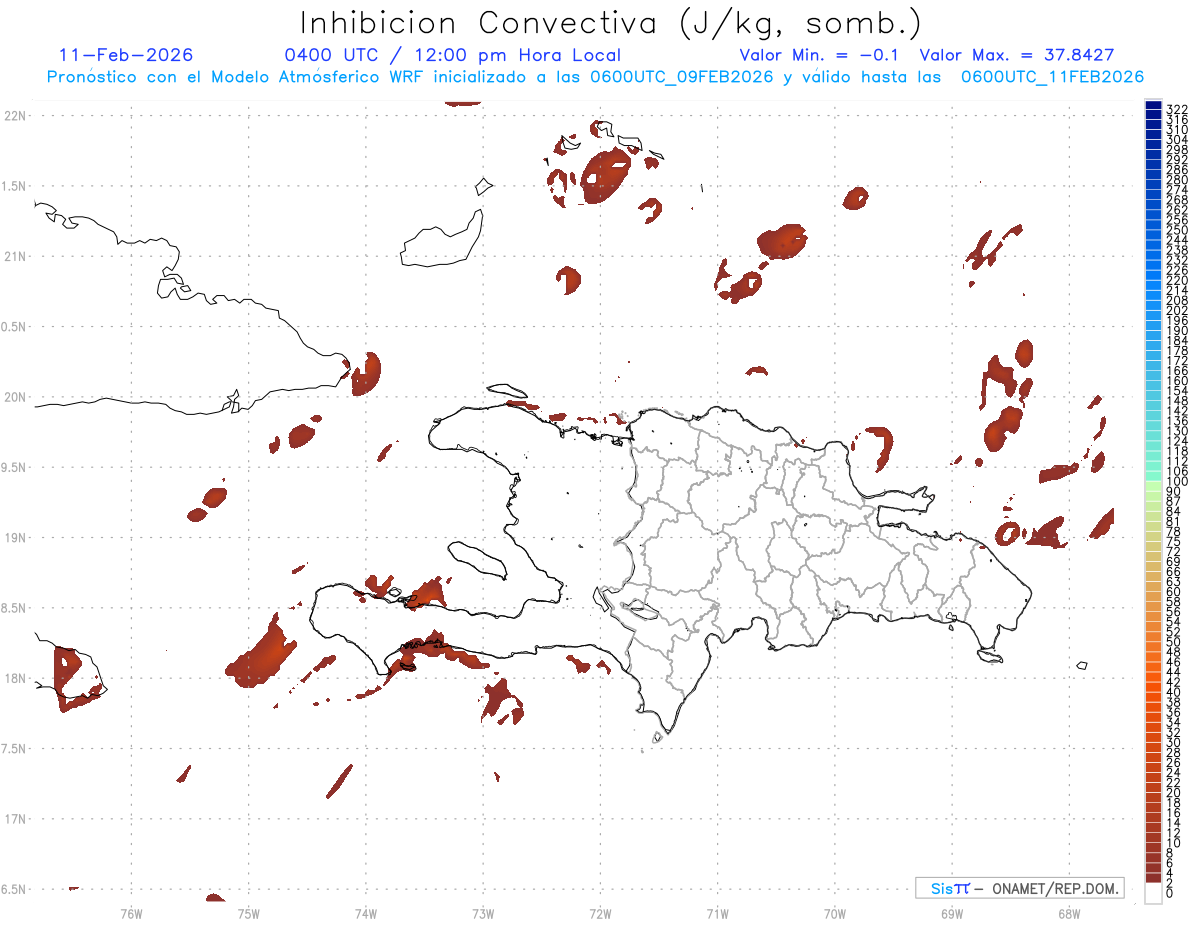Image resolution: width=1200 pixels, height=927 pixels.
Task: Click the time "0400 UTC / 12:00 pm Hora Local"
Action: click(453, 56)
